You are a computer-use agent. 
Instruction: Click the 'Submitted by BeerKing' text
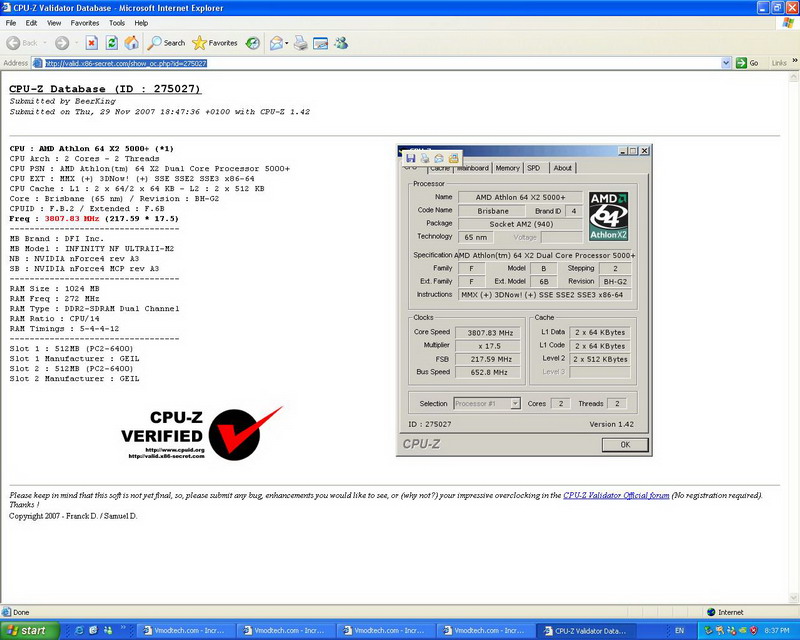tap(63, 101)
